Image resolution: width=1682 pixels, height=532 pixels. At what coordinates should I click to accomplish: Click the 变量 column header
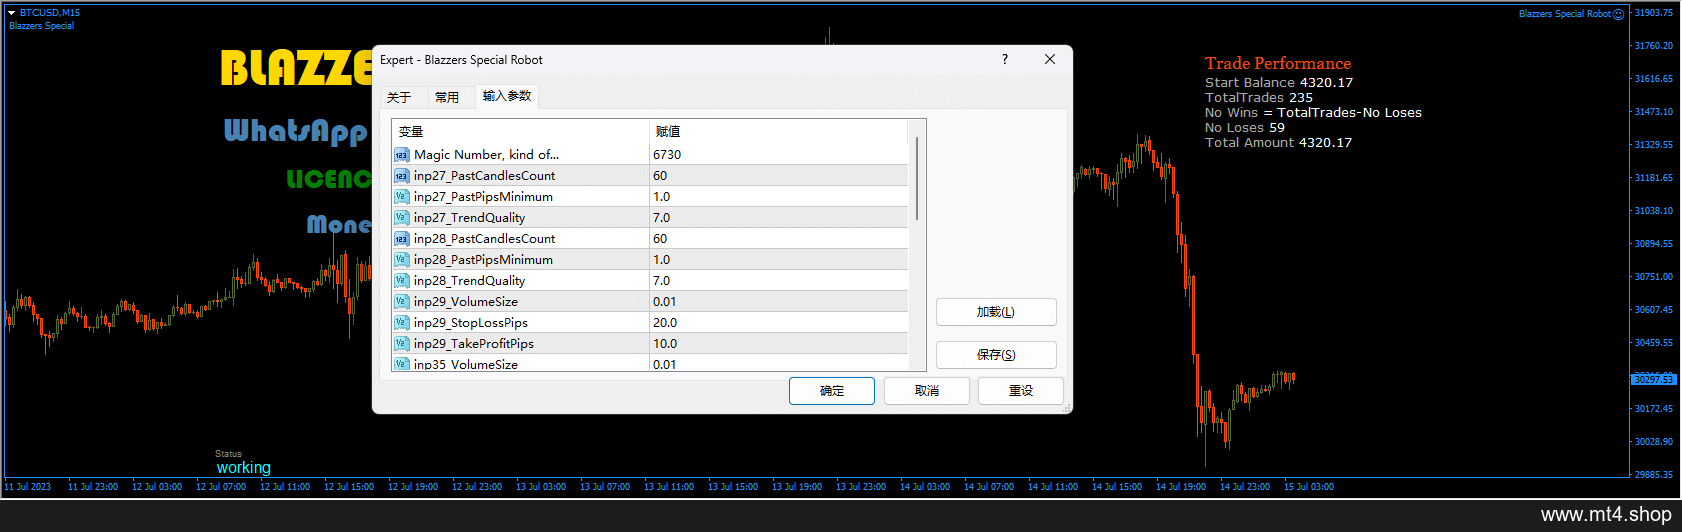521,132
